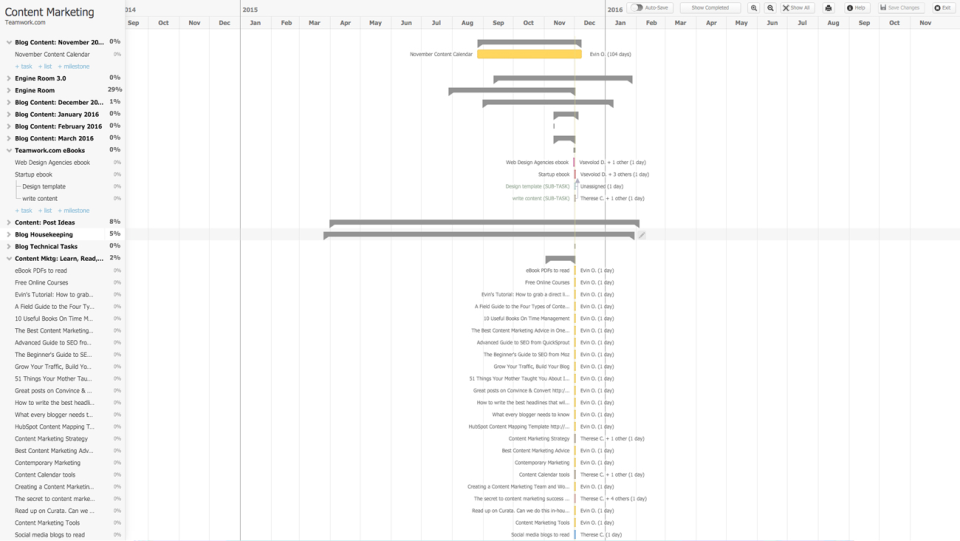Click the Show All button
The image size is (960, 541).
pos(797,8)
